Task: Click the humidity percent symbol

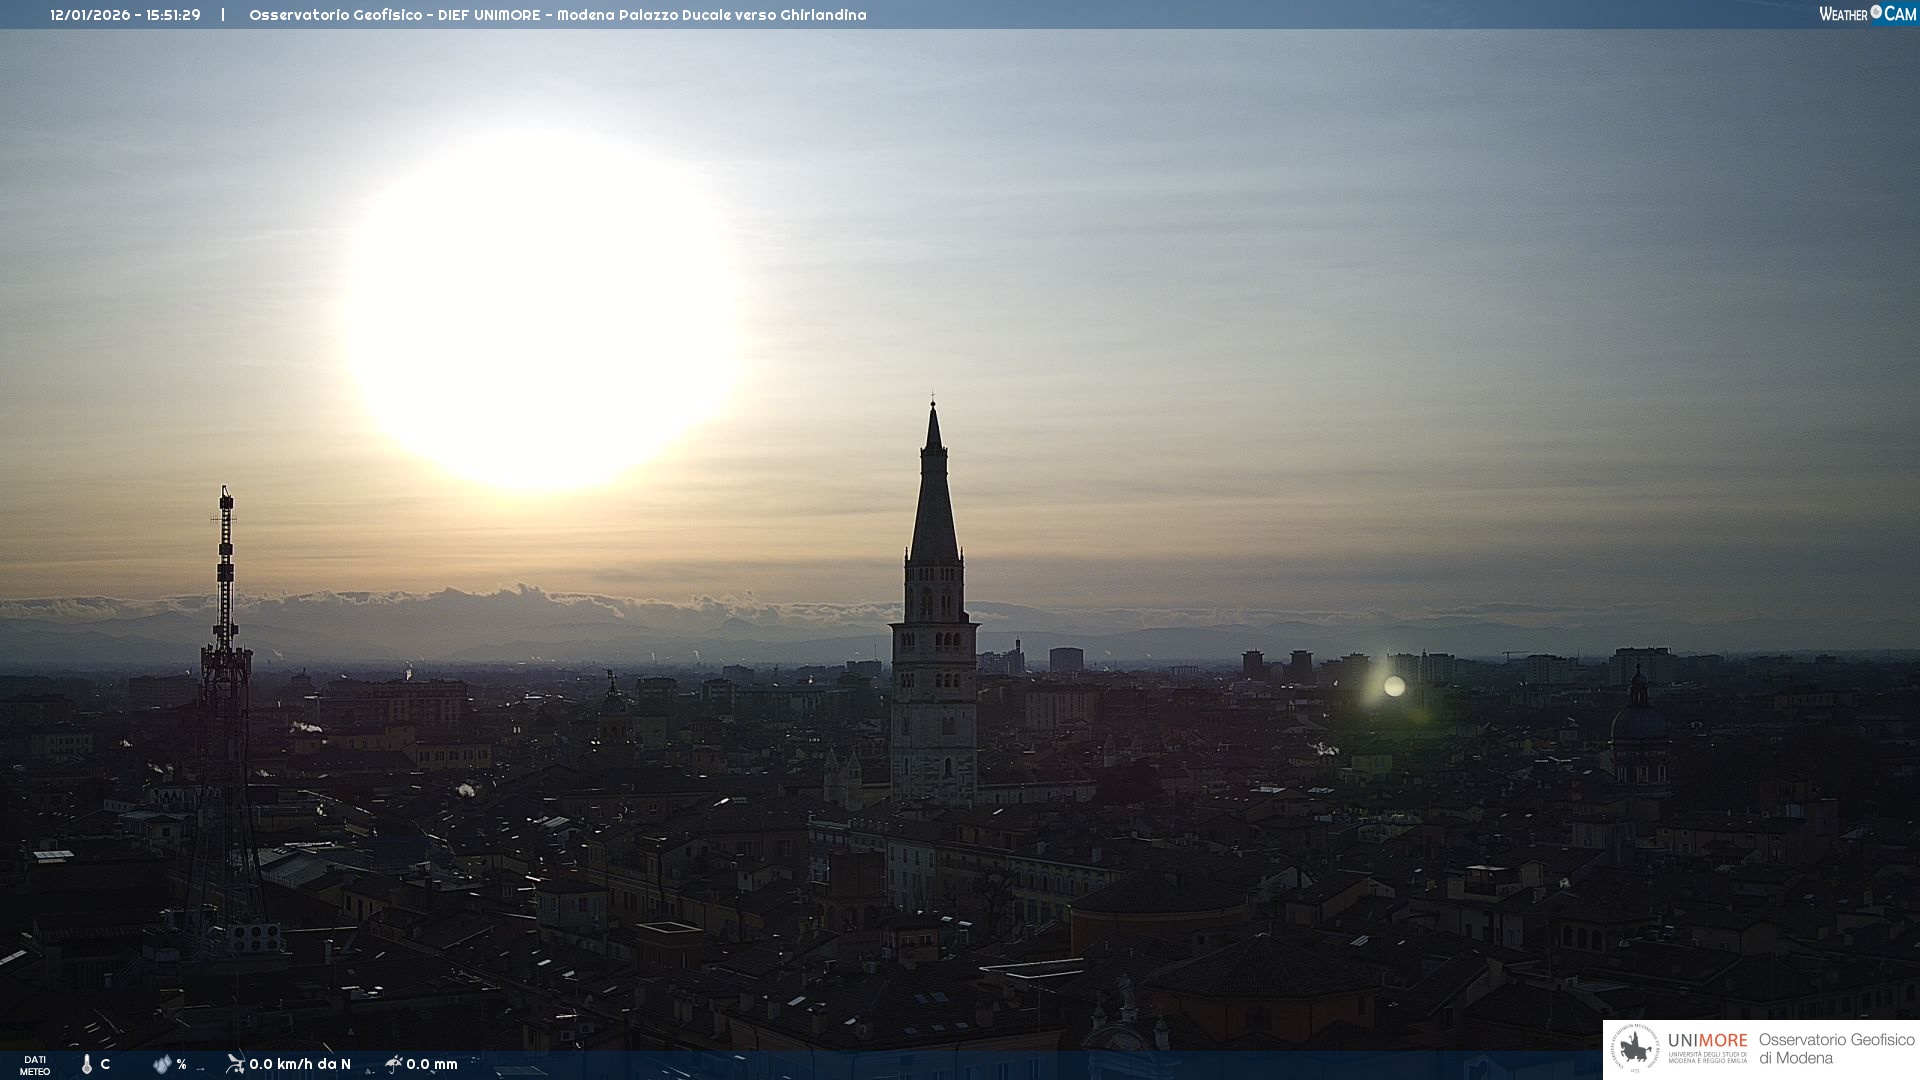Action: [182, 1064]
